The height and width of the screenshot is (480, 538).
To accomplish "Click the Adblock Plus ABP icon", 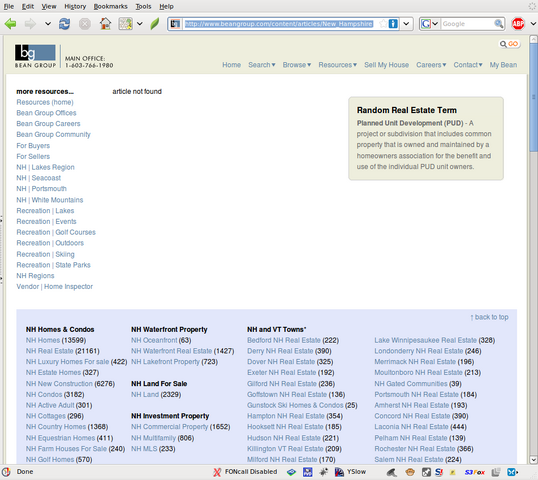I will tap(518, 24).
